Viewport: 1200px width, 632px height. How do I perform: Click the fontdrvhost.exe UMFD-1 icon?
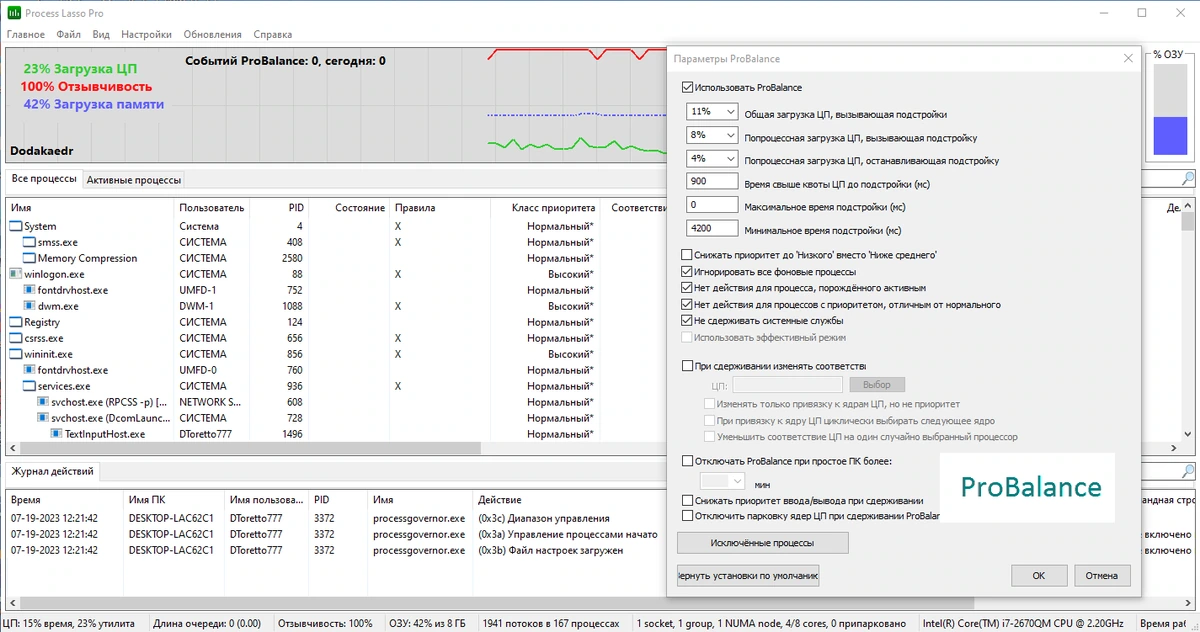click(x=29, y=290)
